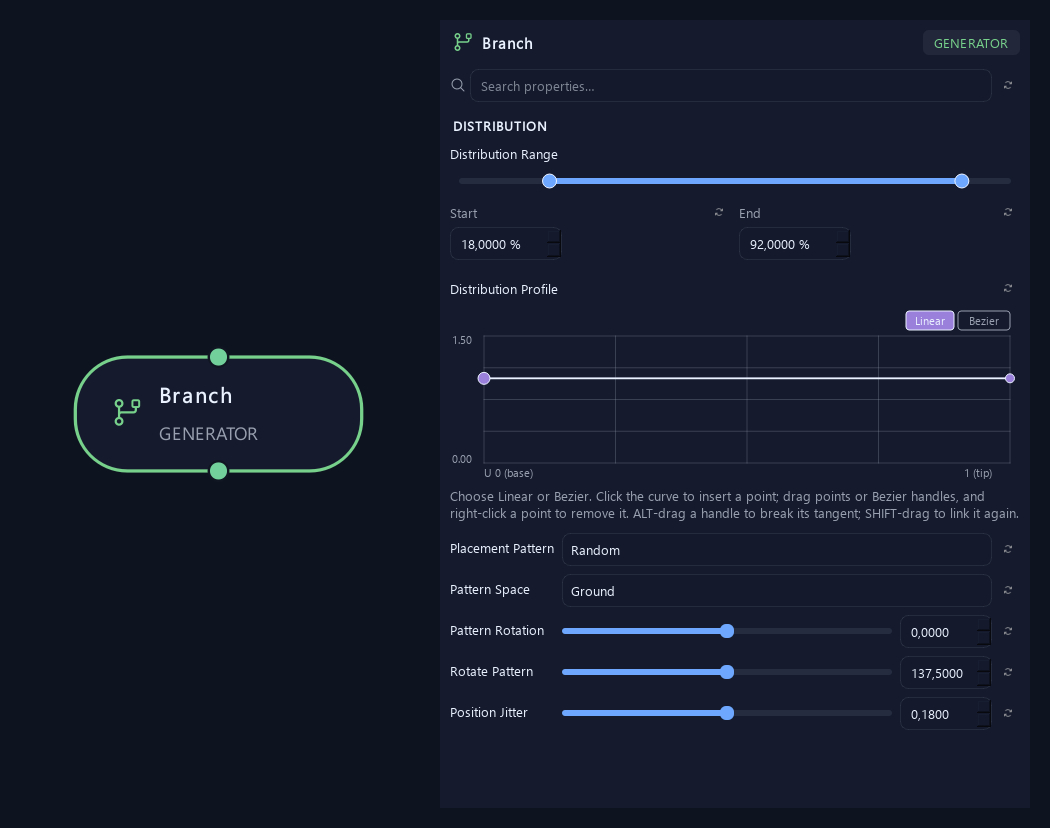Viewport: 1050px width, 828px height.
Task: Click the DISTRIBUTION section heading
Action: pyautogui.click(x=500, y=126)
